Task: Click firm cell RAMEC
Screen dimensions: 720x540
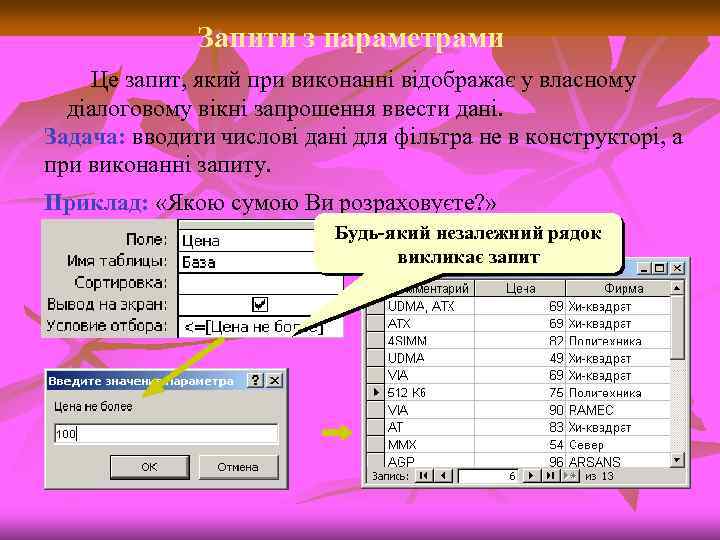Action: [619, 410]
